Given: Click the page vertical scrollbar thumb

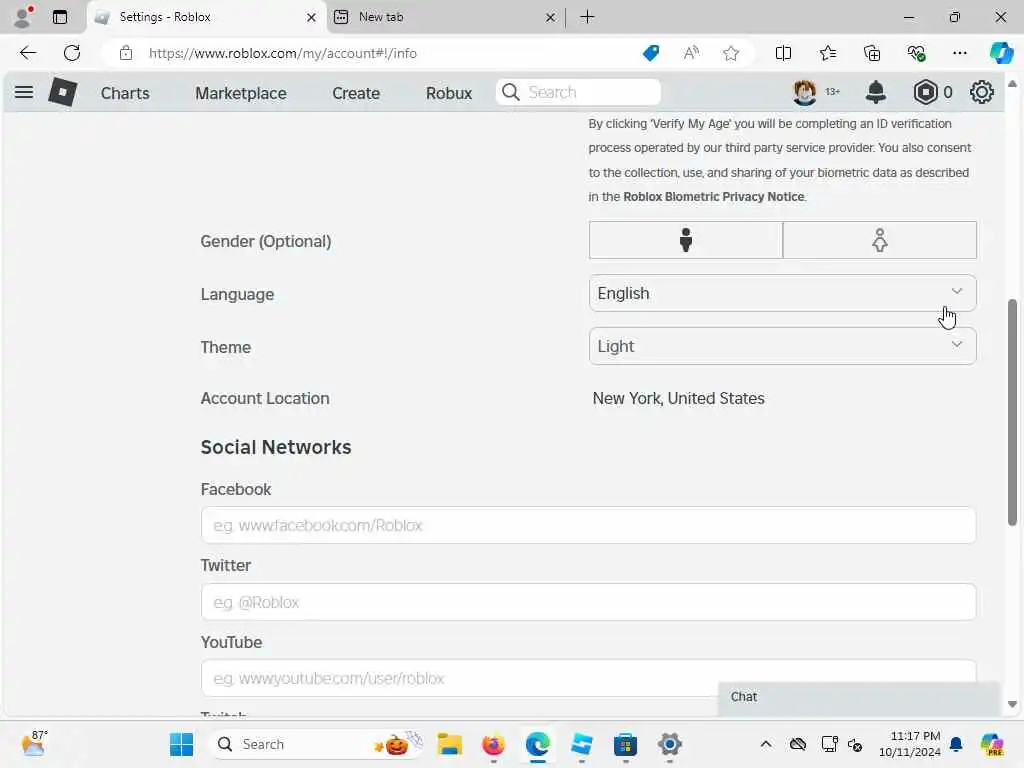Looking at the screenshot, I should tap(1012, 411).
